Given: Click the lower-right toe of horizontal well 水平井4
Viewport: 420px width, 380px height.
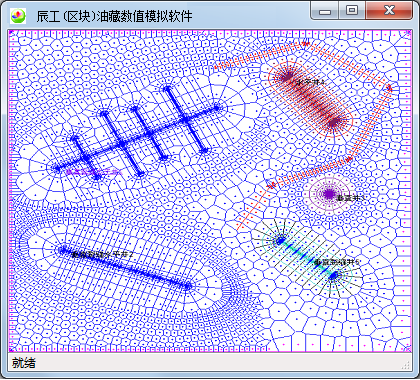Looking at the screenshot, I should (x=333, y=123).
